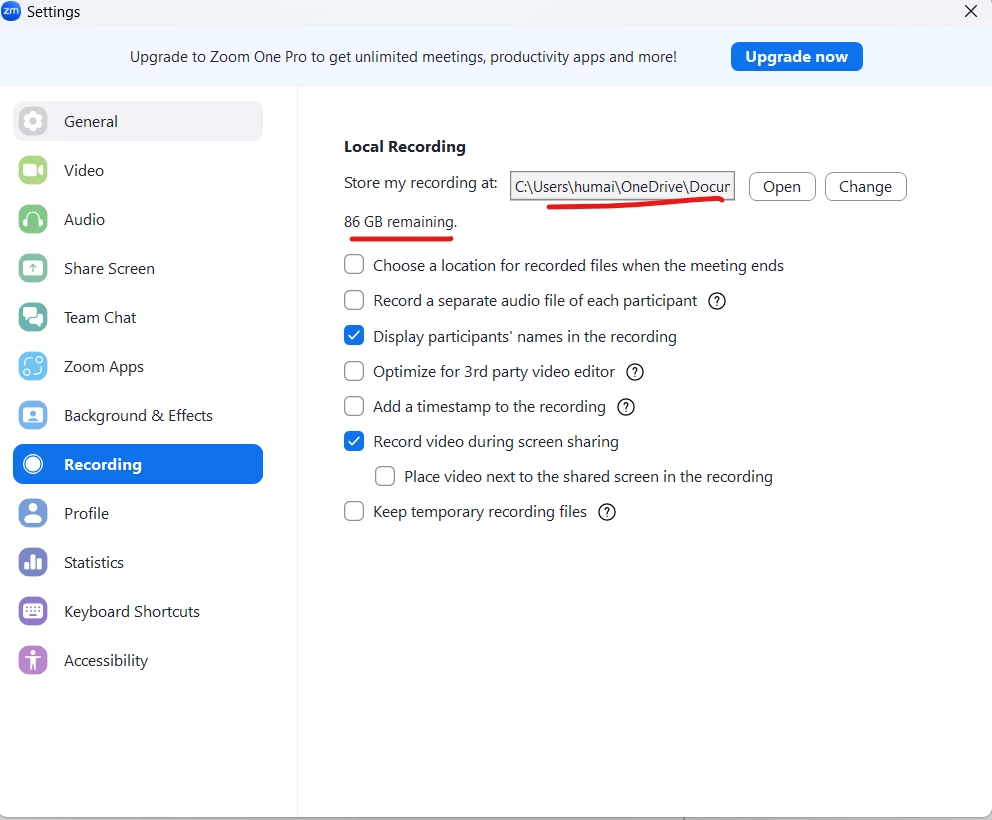Select the Recording tab label
Image resolution: width=992 pixels, height=820 pixels.
tap(102, 464)
